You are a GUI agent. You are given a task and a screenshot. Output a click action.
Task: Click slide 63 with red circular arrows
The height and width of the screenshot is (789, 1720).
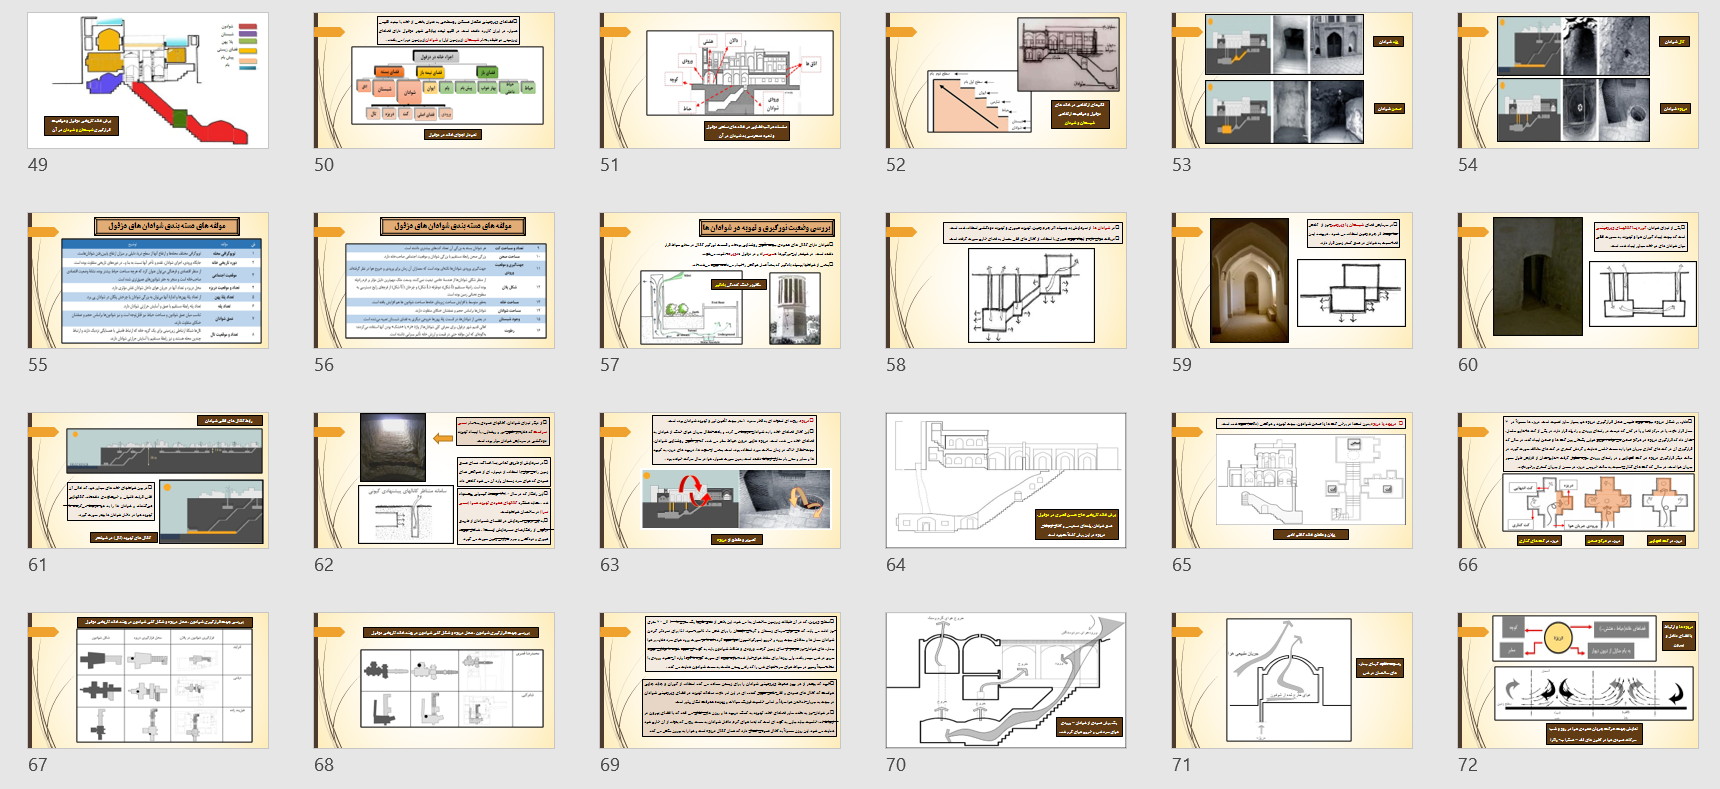pyautogui.click(x=720, y=481)
